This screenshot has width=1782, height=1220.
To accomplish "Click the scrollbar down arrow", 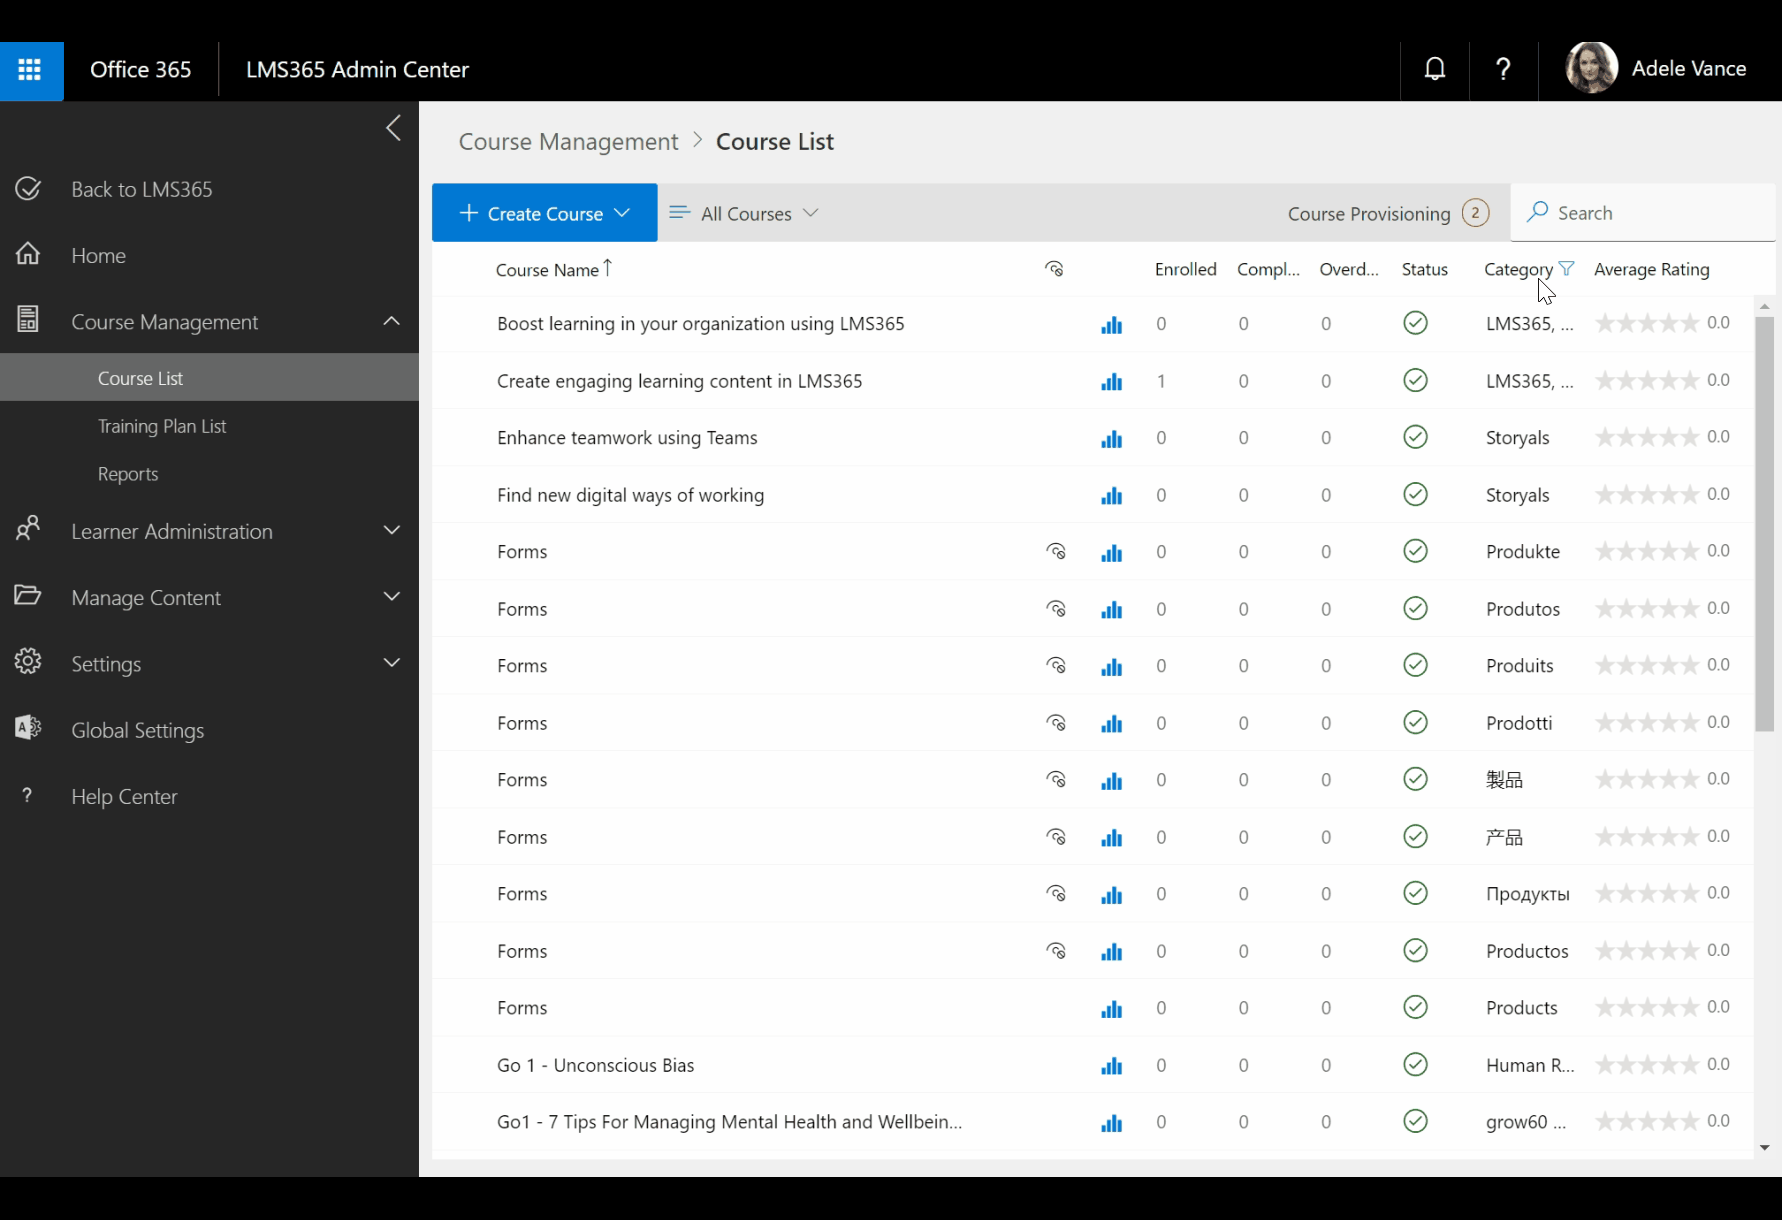I will pyautogui.click(x=1764, y=1148).
